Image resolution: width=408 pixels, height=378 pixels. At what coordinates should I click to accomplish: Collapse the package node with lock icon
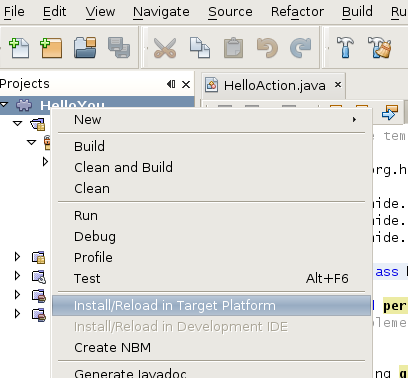pyautogui.click(x=31, y=143)
